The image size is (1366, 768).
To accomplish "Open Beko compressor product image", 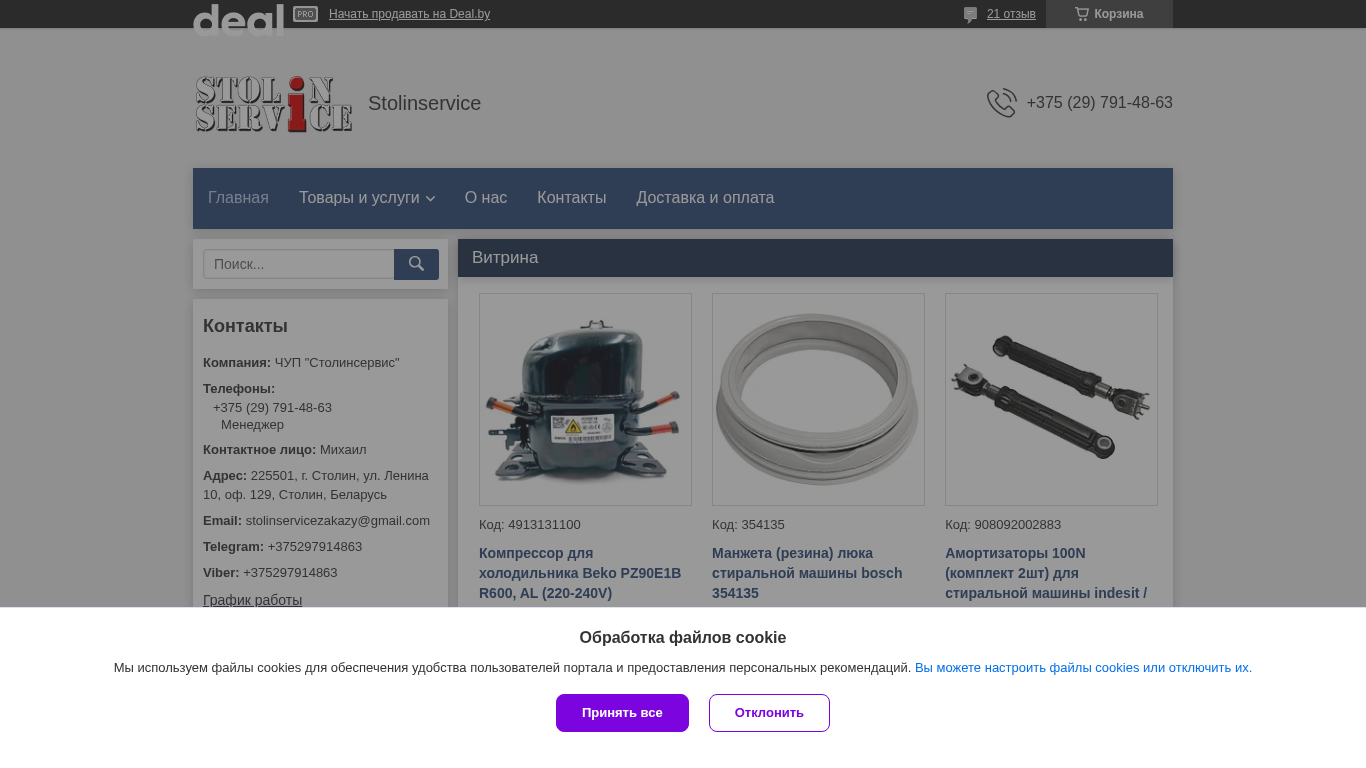I will [x=585, y=399].
